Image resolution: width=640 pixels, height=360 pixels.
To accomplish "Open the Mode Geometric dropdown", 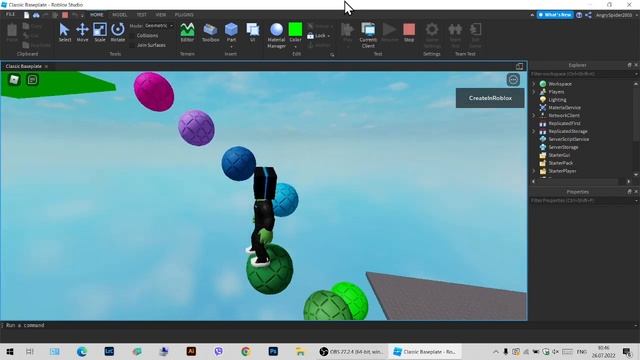I will tap(159, 26).
